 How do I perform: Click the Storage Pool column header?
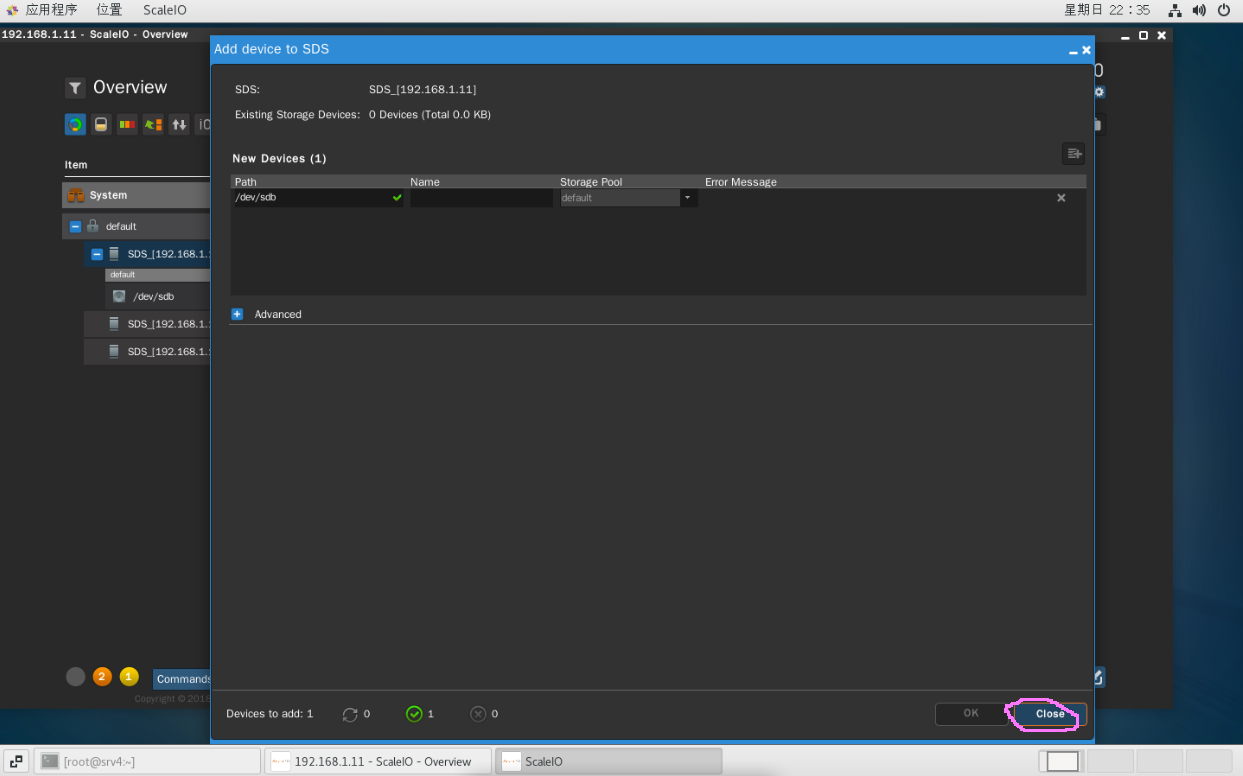click(591, 182)
